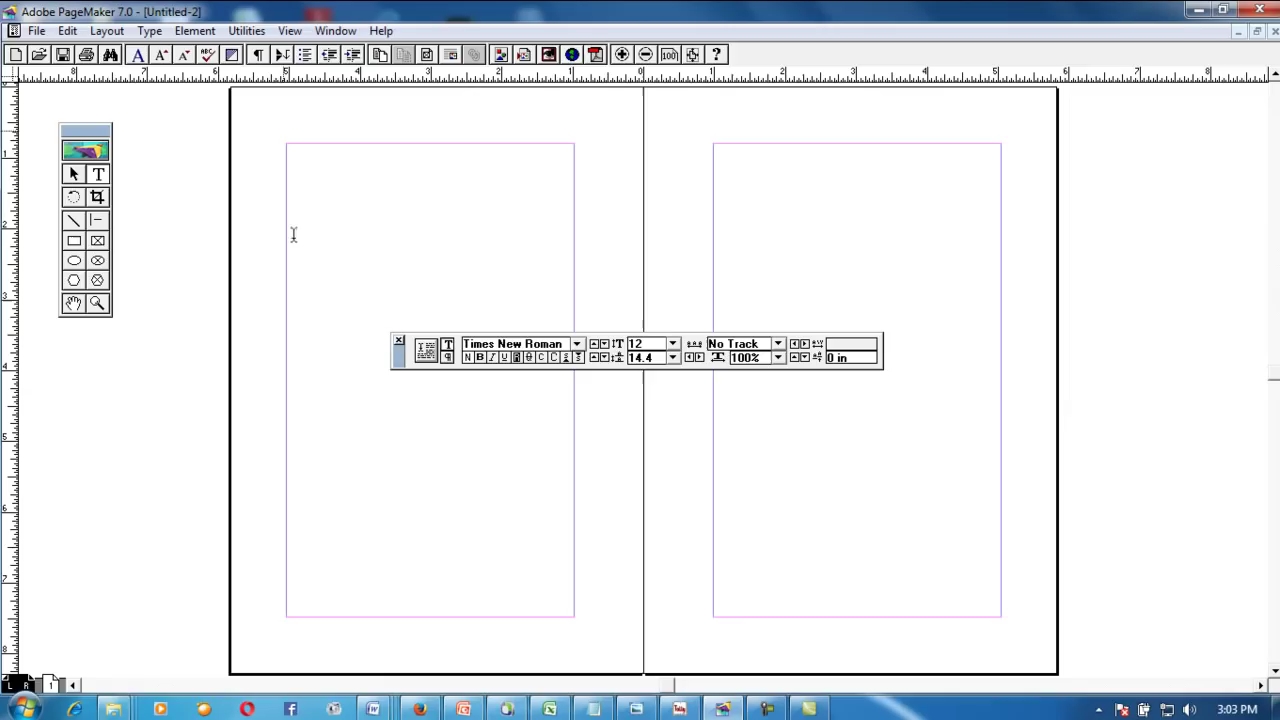
Task: Toggle Underline U button in control palette
Action: 504,357
